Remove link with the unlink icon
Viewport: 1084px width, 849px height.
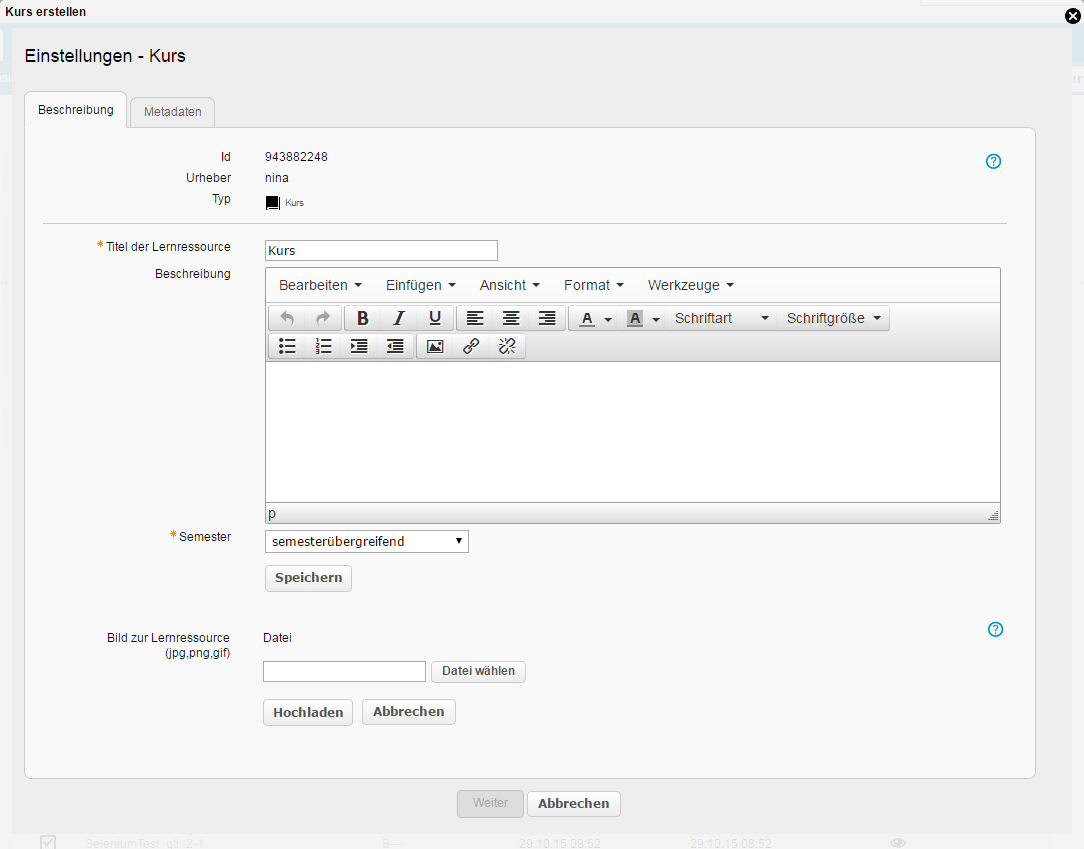[x=507, y=346]
